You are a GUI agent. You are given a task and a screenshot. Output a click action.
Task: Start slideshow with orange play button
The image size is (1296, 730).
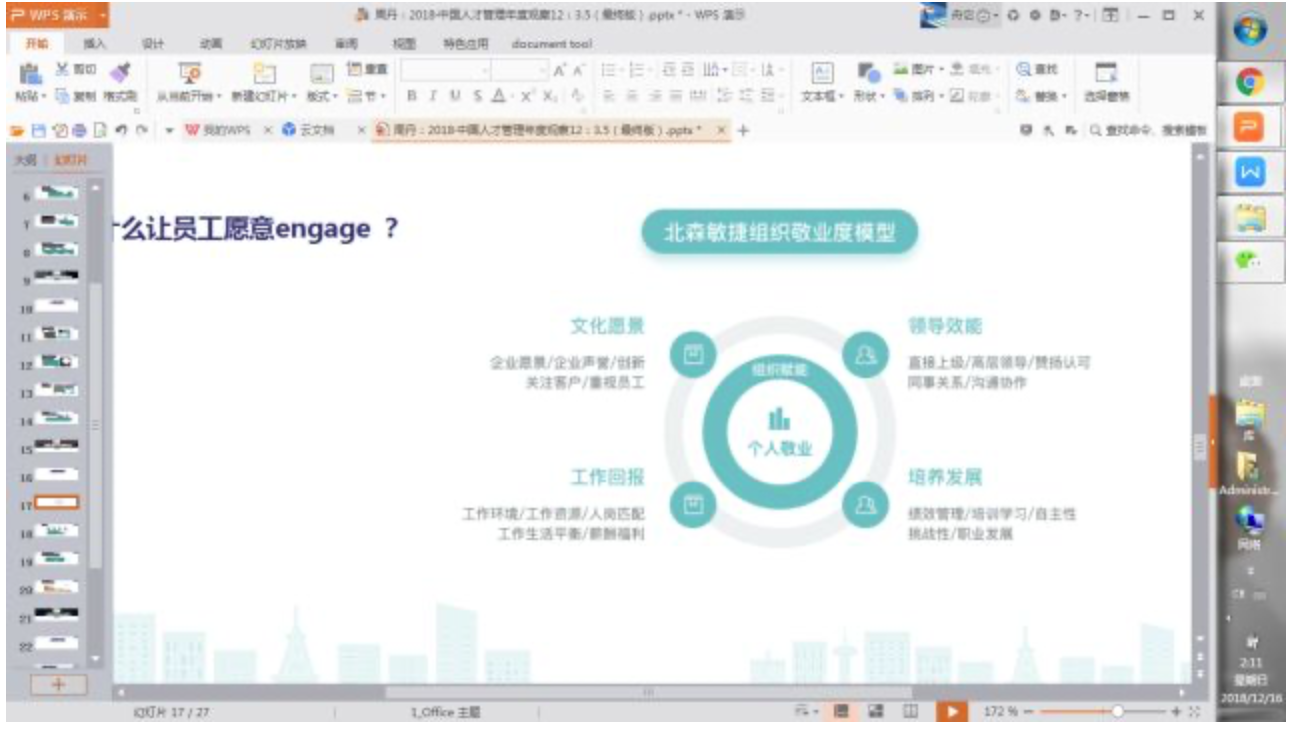click(951, 711)
